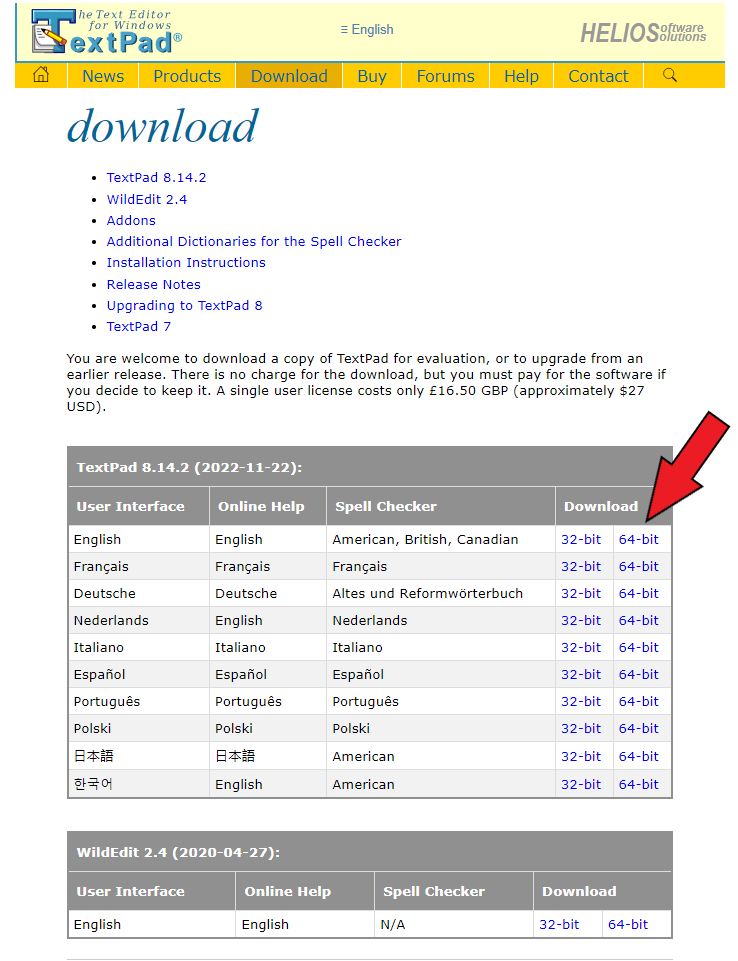Image resolution: width=738 pixels, height=961 pixels.
Task: Open the Addons link
Action: [x=131, y=221]
